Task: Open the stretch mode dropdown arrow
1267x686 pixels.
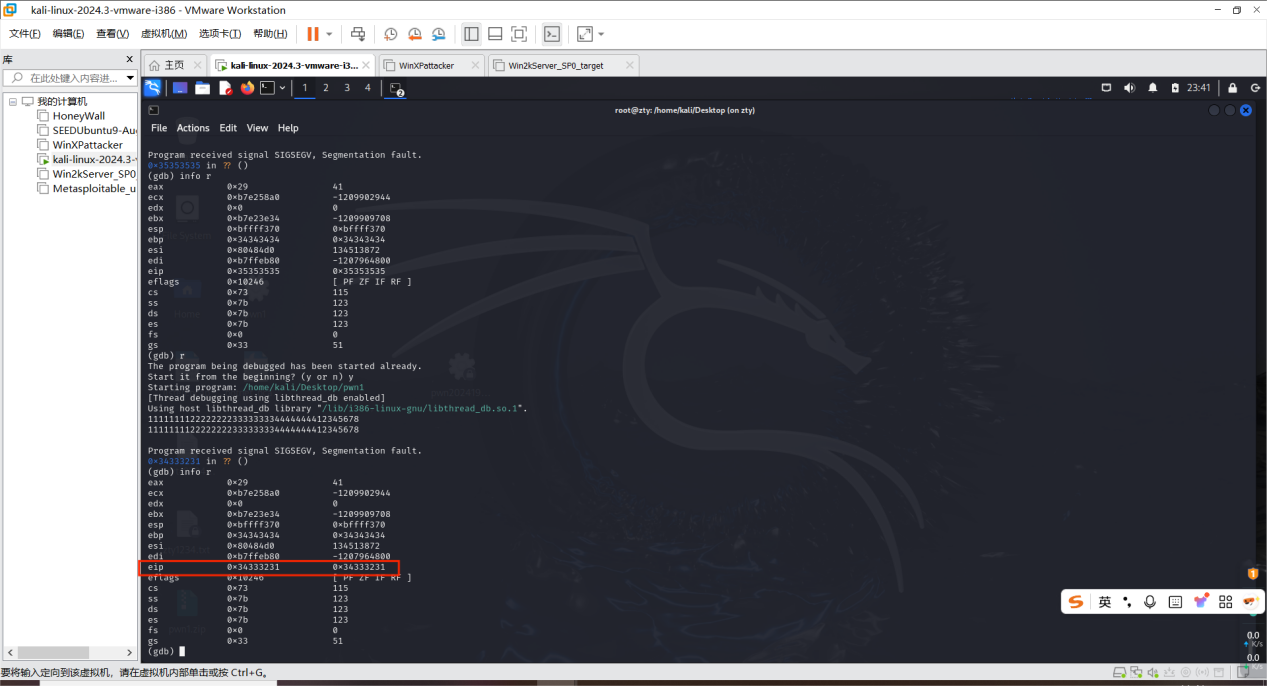Action: tap(601, 34)
